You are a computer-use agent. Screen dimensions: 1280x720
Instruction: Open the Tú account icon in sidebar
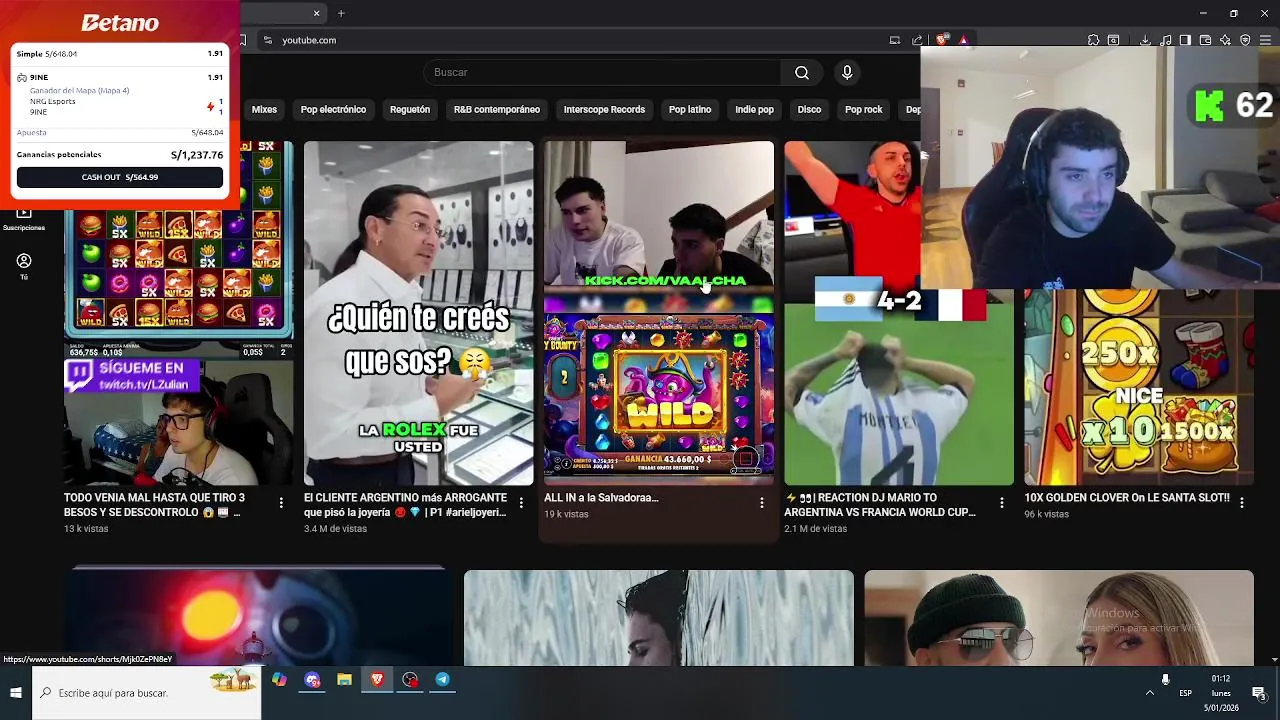click(x=24, y=265)
